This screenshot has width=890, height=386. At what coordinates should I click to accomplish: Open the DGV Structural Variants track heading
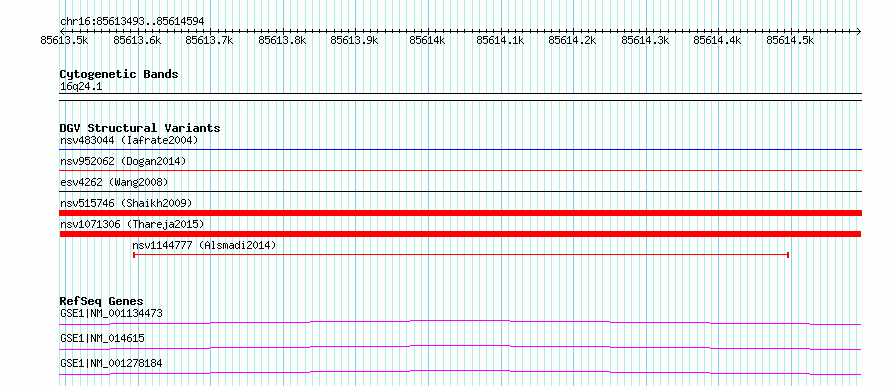140,128
